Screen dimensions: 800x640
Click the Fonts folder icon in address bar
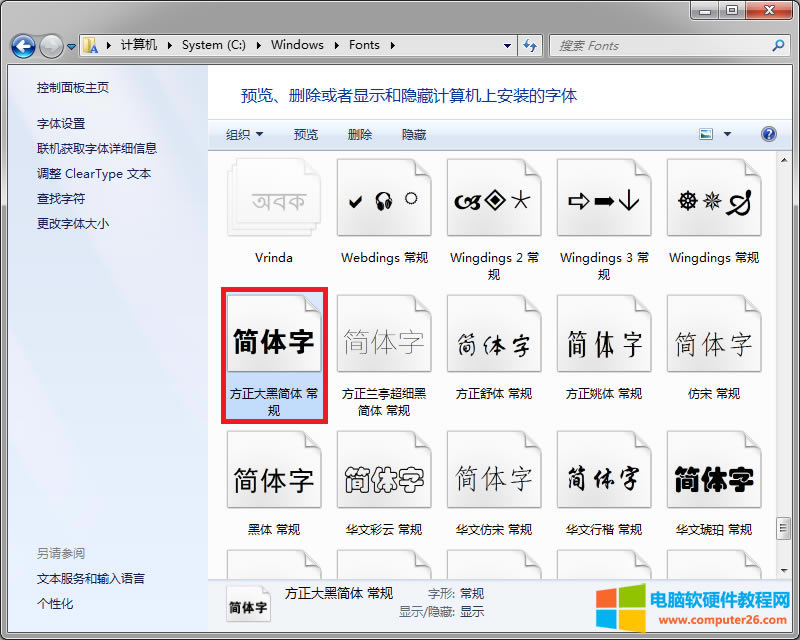coord(91,45)
